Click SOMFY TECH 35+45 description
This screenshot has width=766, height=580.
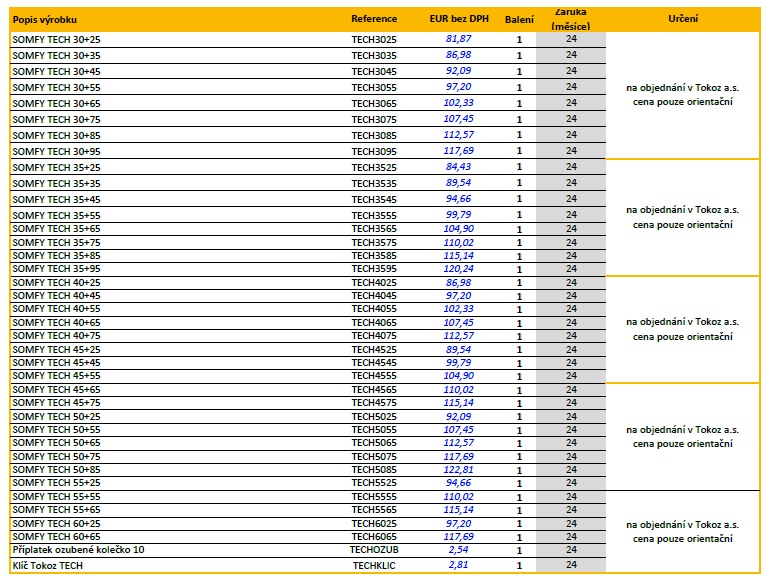[56, 200]
